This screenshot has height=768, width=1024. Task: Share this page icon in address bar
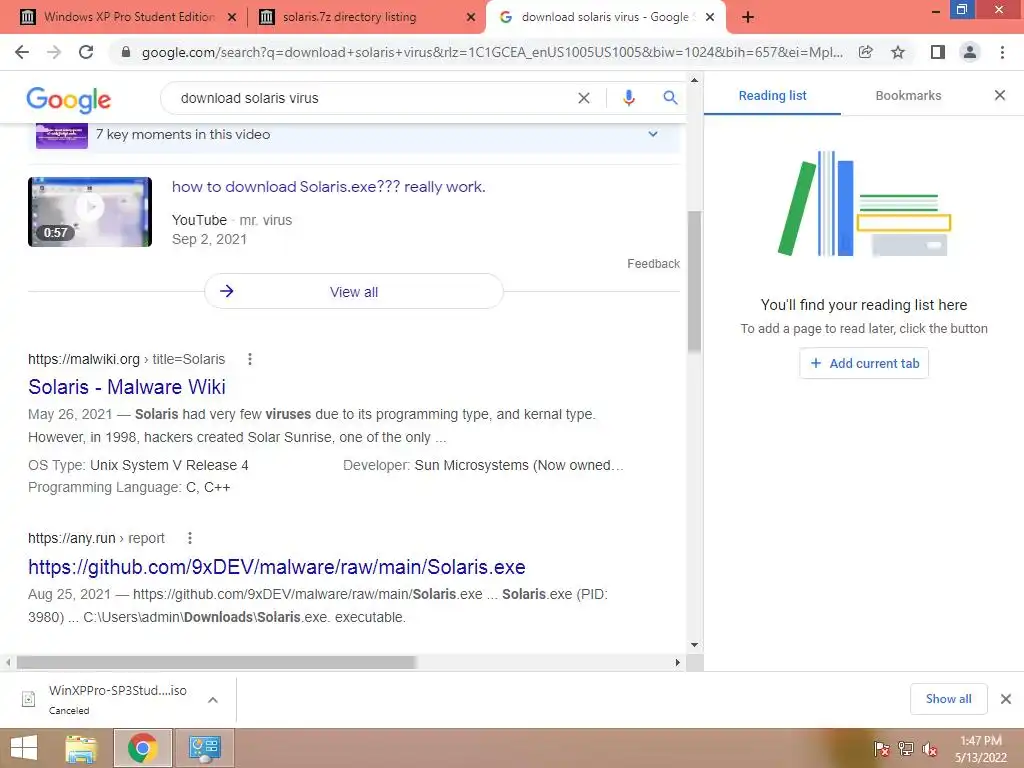point(866,52)
